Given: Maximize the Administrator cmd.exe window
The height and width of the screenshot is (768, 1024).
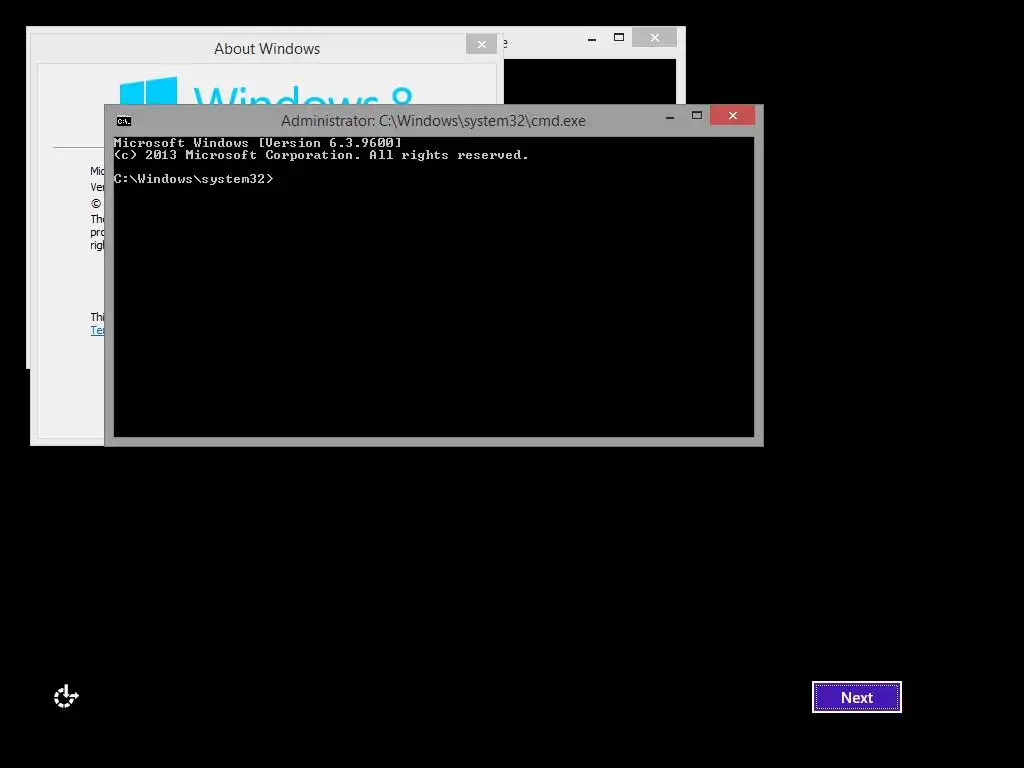Looking at the screenshot, I should click(x=697, y=116).
